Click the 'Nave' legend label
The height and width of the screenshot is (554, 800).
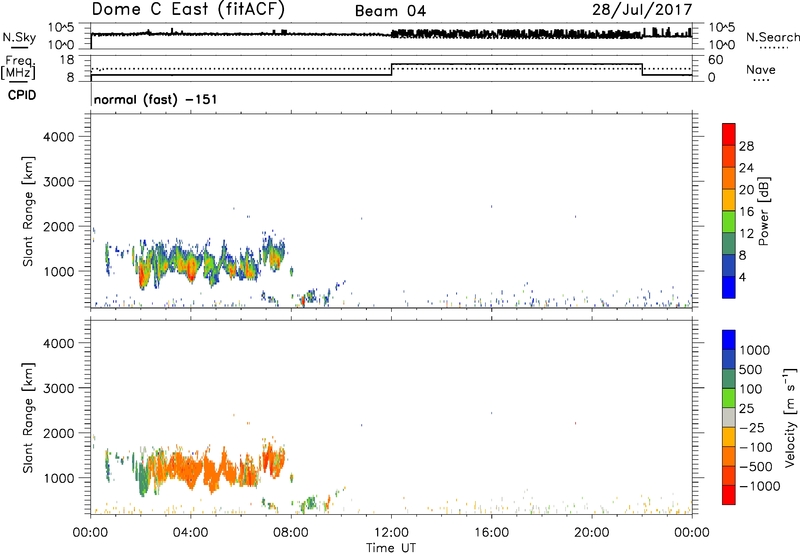[761, 70]
